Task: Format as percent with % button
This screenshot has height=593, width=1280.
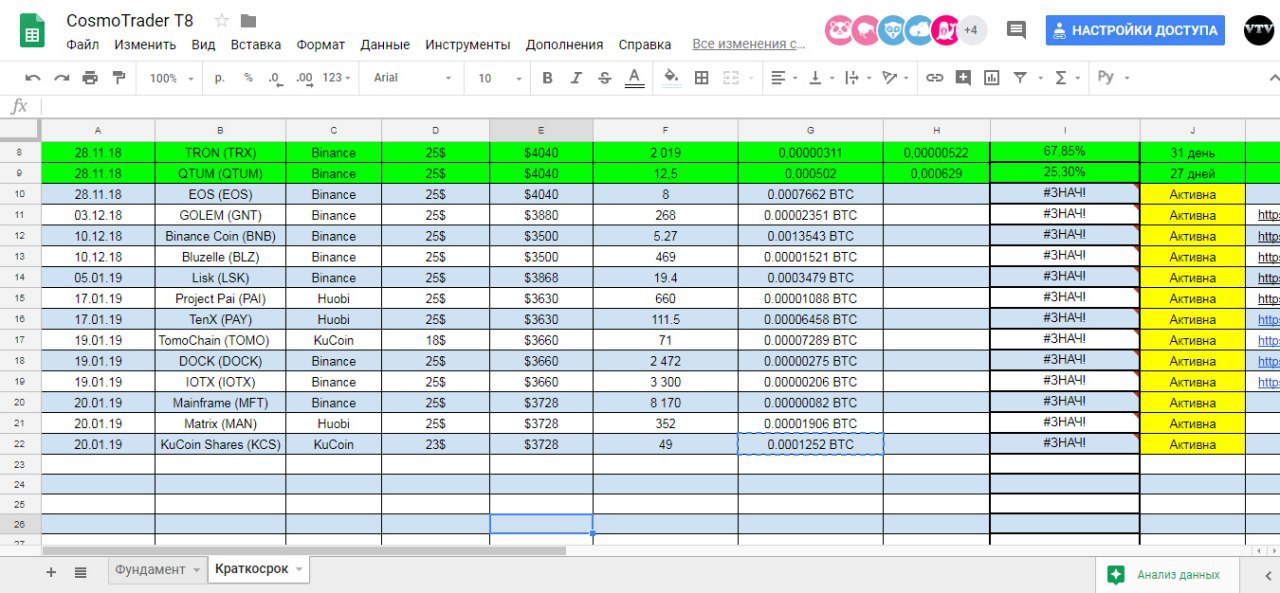Action: click(248, 78)
